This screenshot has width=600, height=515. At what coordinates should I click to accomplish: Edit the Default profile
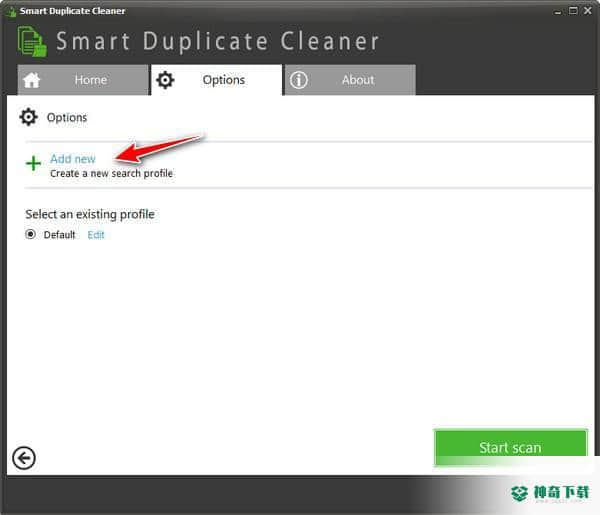(x=96, y=235)
